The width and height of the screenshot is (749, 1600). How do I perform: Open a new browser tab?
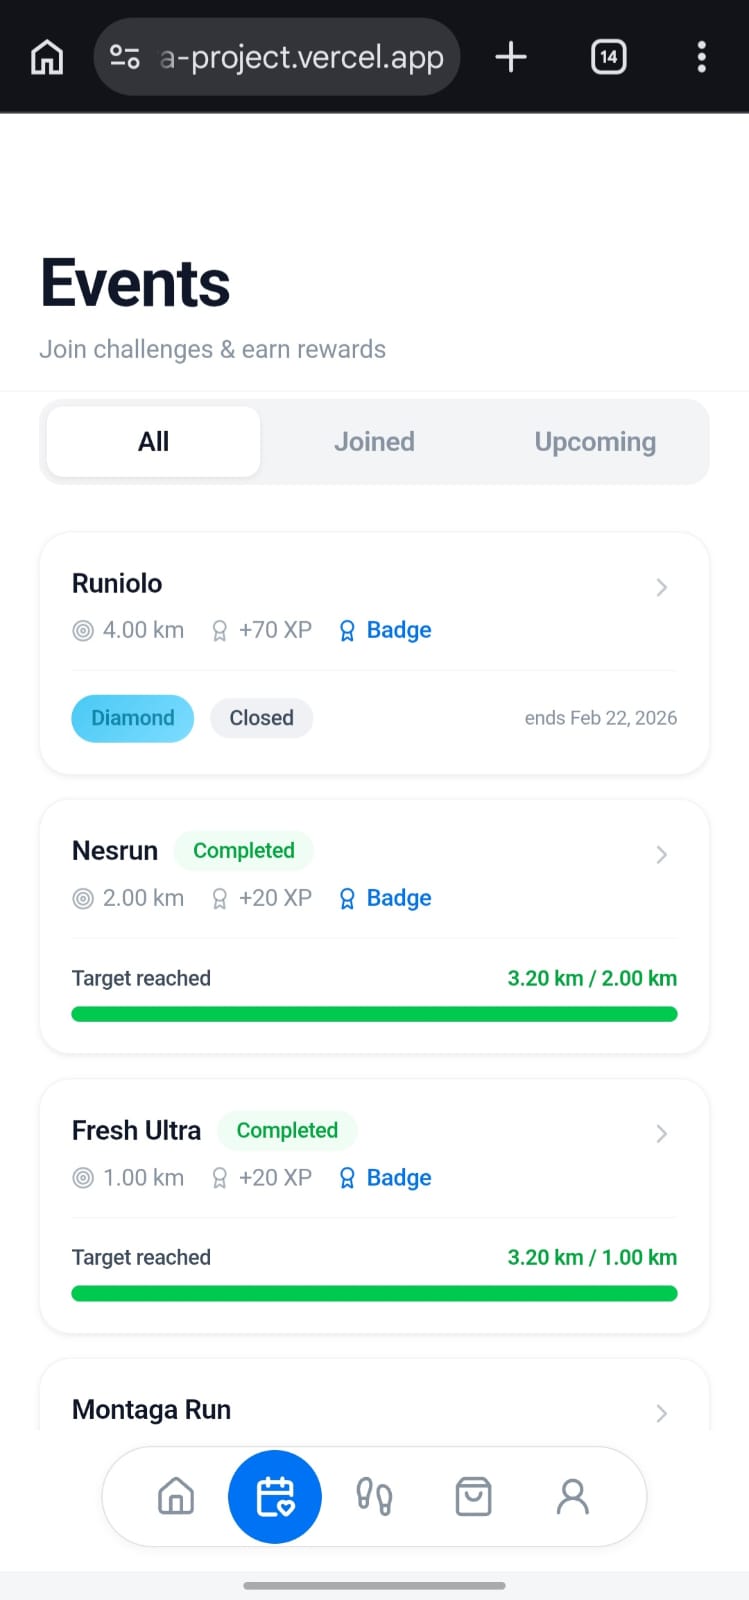click(x=511, y=57)
